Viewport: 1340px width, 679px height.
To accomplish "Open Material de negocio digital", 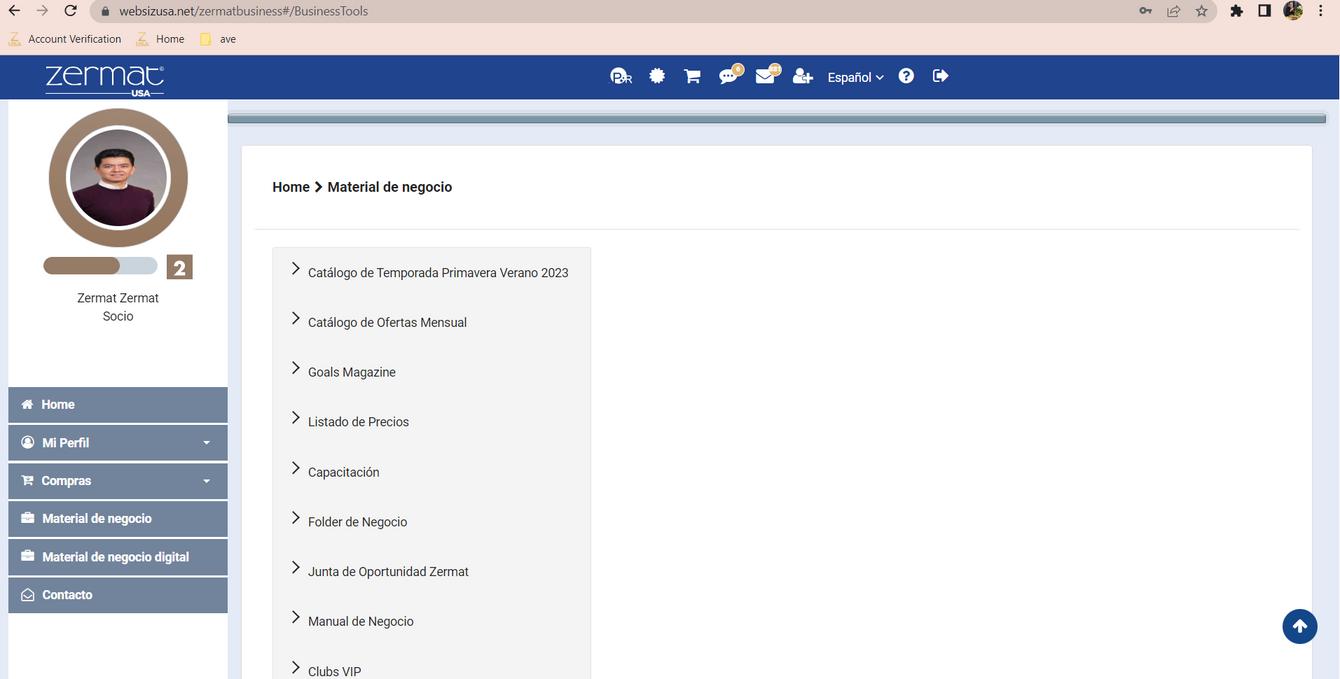I will point(118,557).
